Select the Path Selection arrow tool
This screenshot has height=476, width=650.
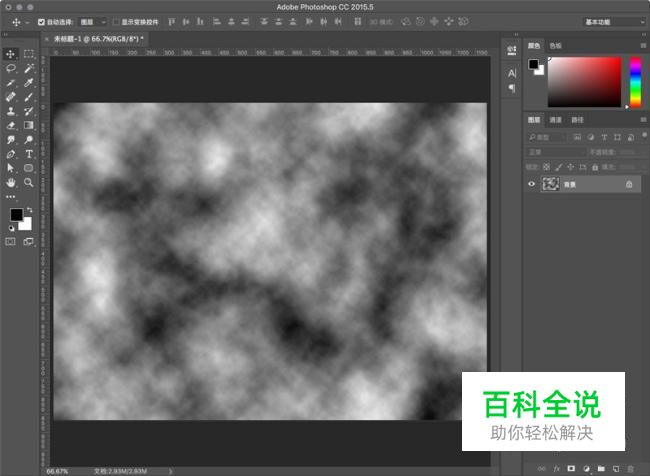point(10,168)
